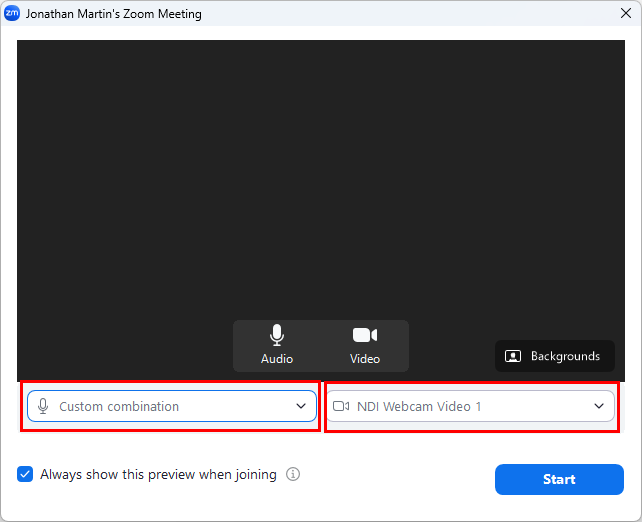The image size is (642, 522).
Task: Click the Backgrounds person-frame icon
Action: (513, 356)
